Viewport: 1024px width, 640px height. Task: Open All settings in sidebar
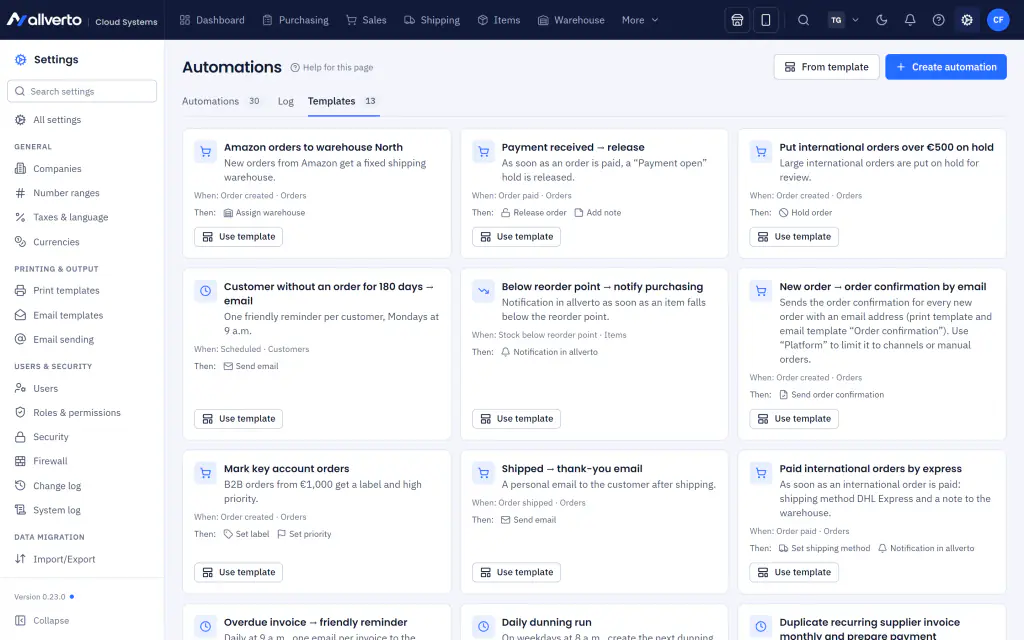coord(82,120)
